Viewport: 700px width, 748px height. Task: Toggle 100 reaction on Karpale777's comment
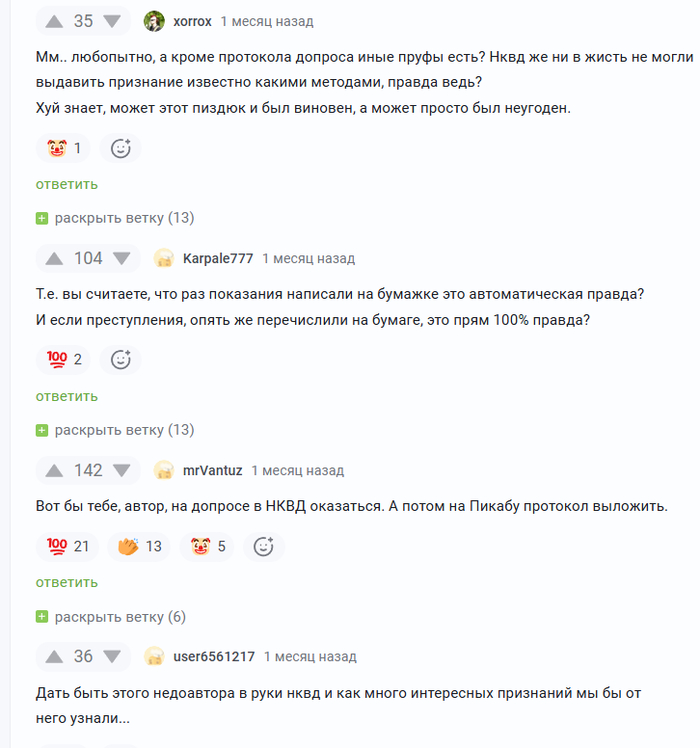[64, 359]
